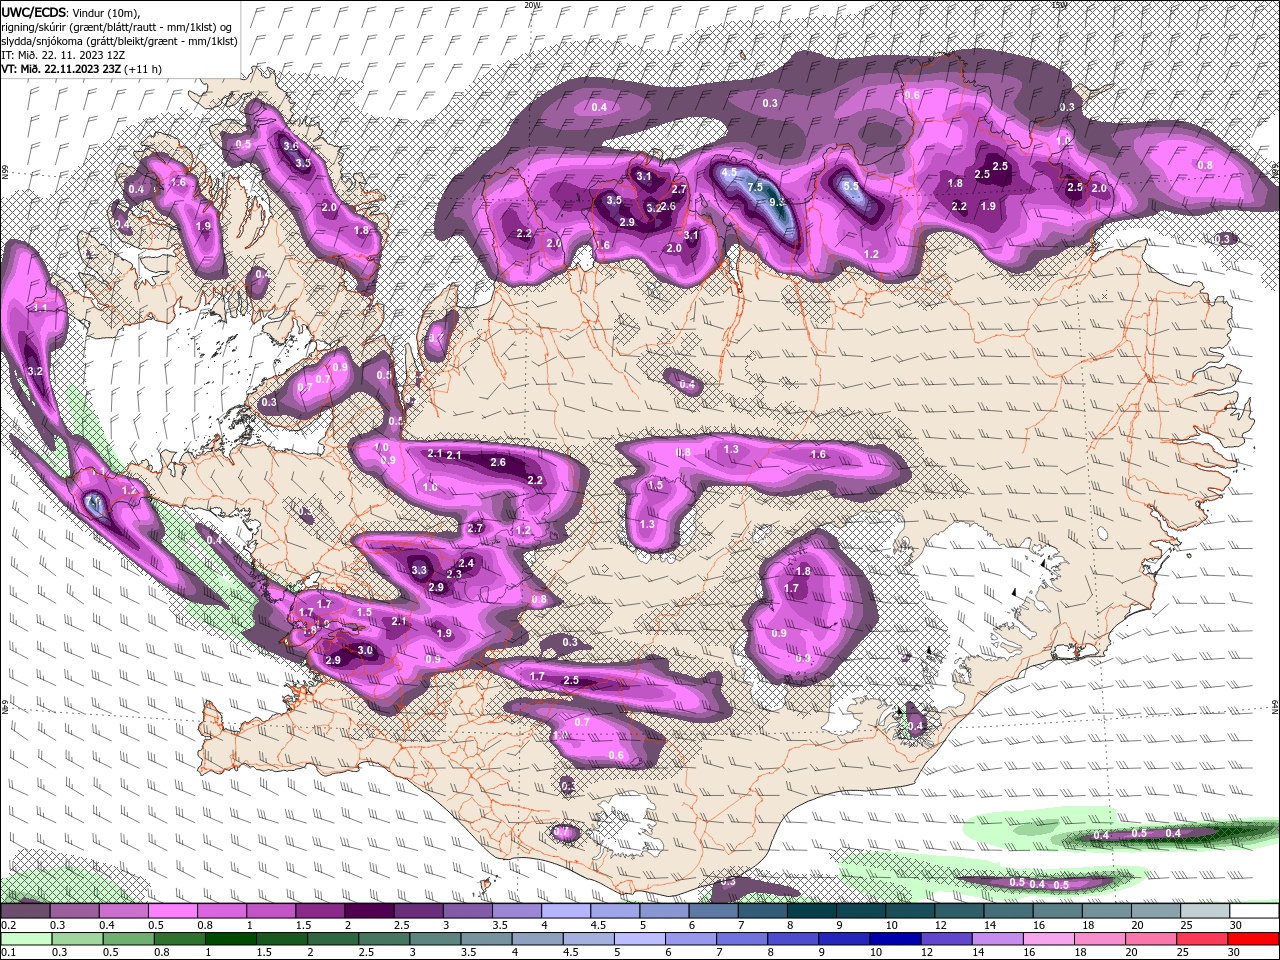Select pale green lower swatch between 0.1 and 0.3

(26, 938)
